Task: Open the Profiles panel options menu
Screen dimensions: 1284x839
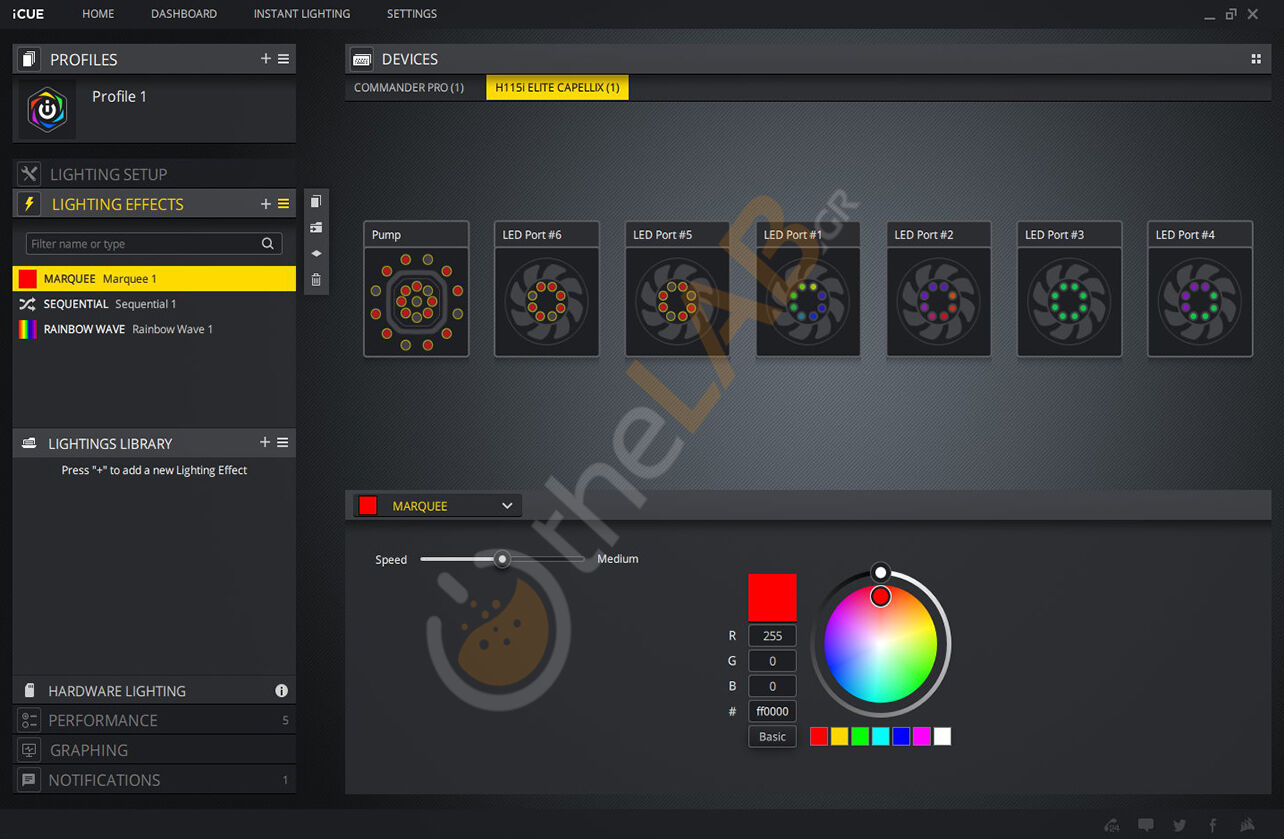Action: (x=284, y=59)
